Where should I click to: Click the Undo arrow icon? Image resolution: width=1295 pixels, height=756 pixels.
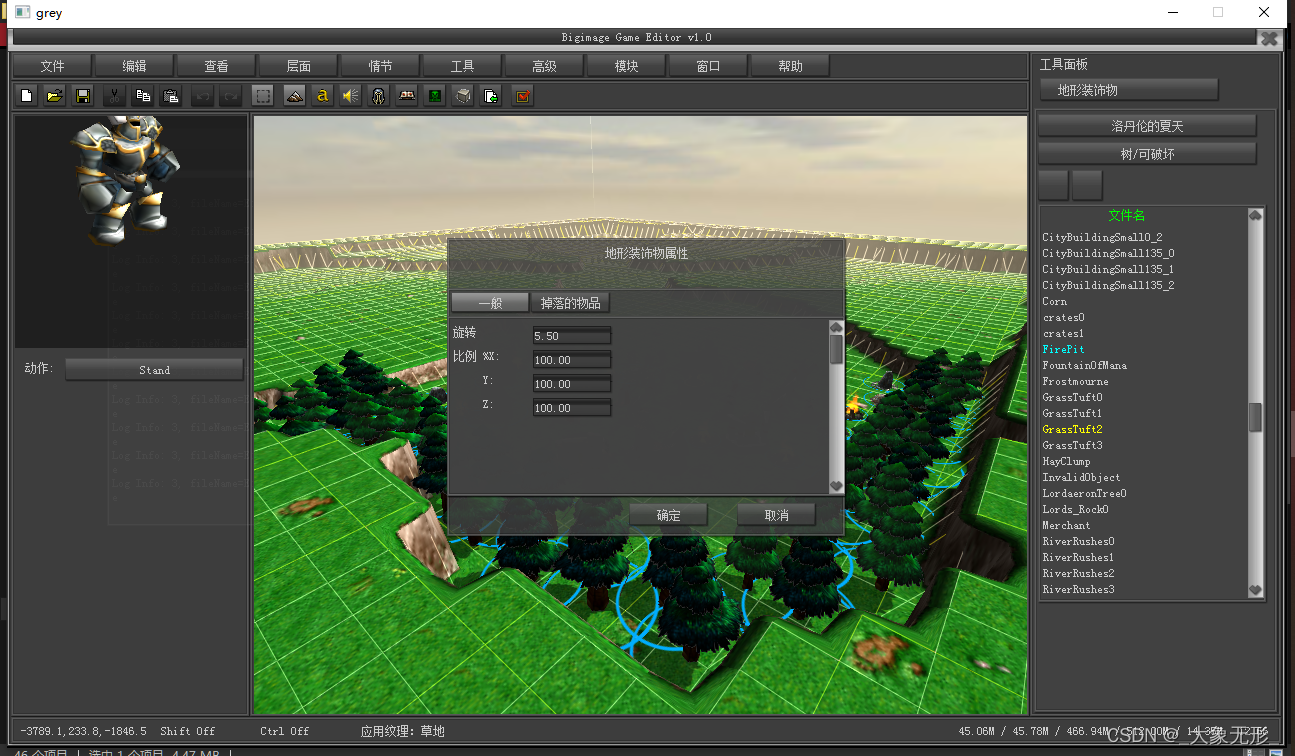click(203, 96)
